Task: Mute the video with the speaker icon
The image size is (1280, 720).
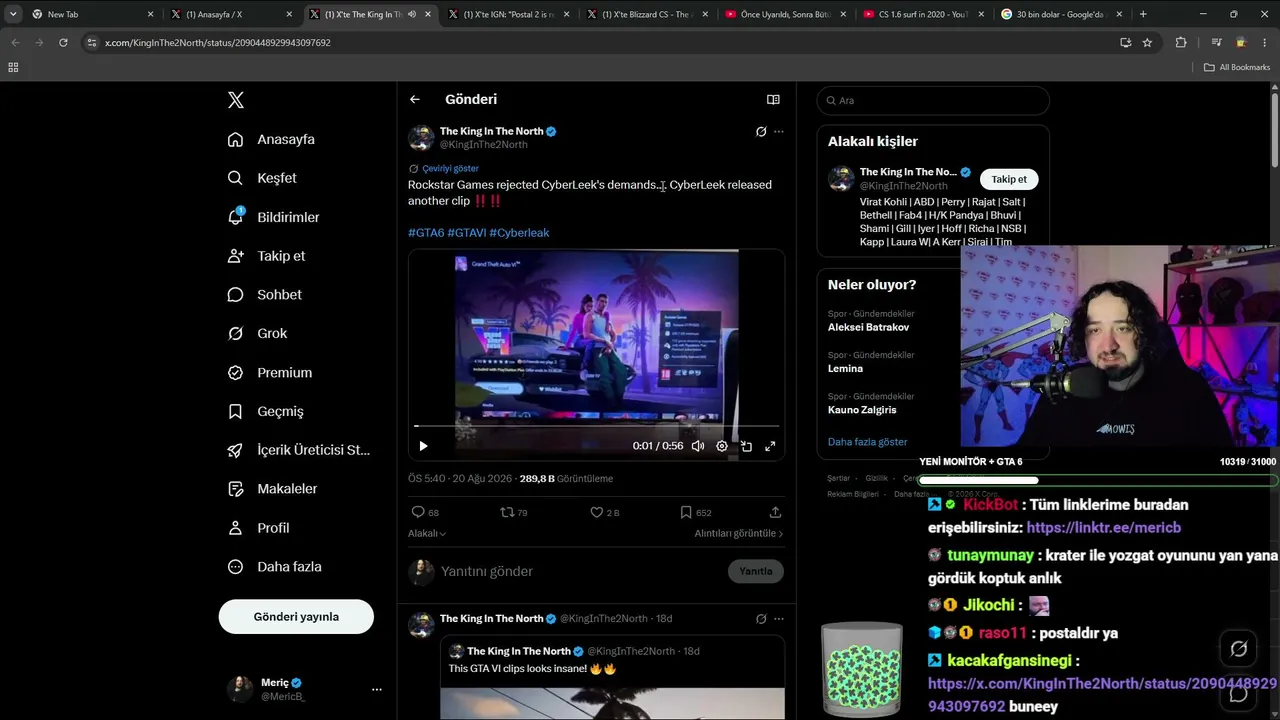Action: click(x=698, y=446)
